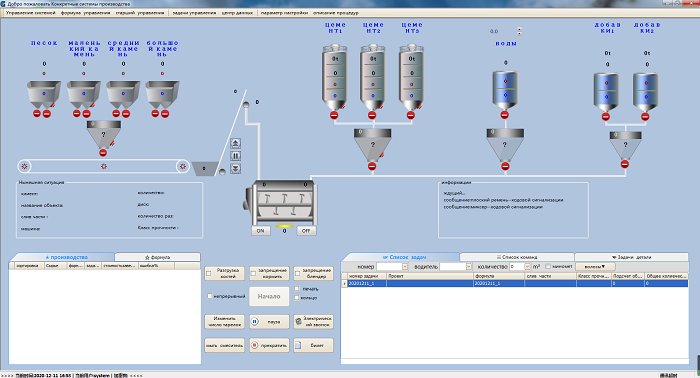The width and height of the screenshot is (700, 378).
Task: Open the номер dropdown in task list
Action: pyautogui.click(x=405, y=266)
